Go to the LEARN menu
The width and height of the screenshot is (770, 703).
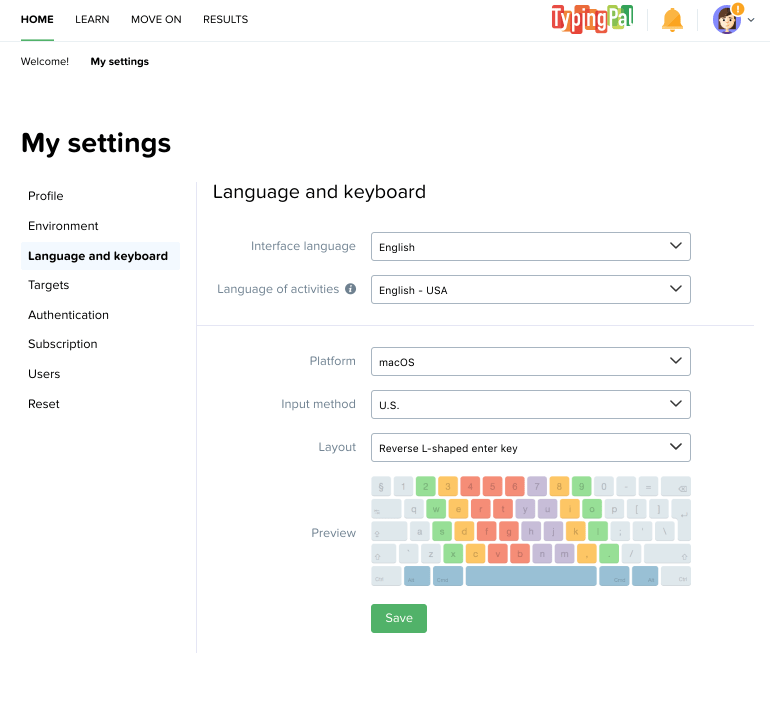(92, 20)
